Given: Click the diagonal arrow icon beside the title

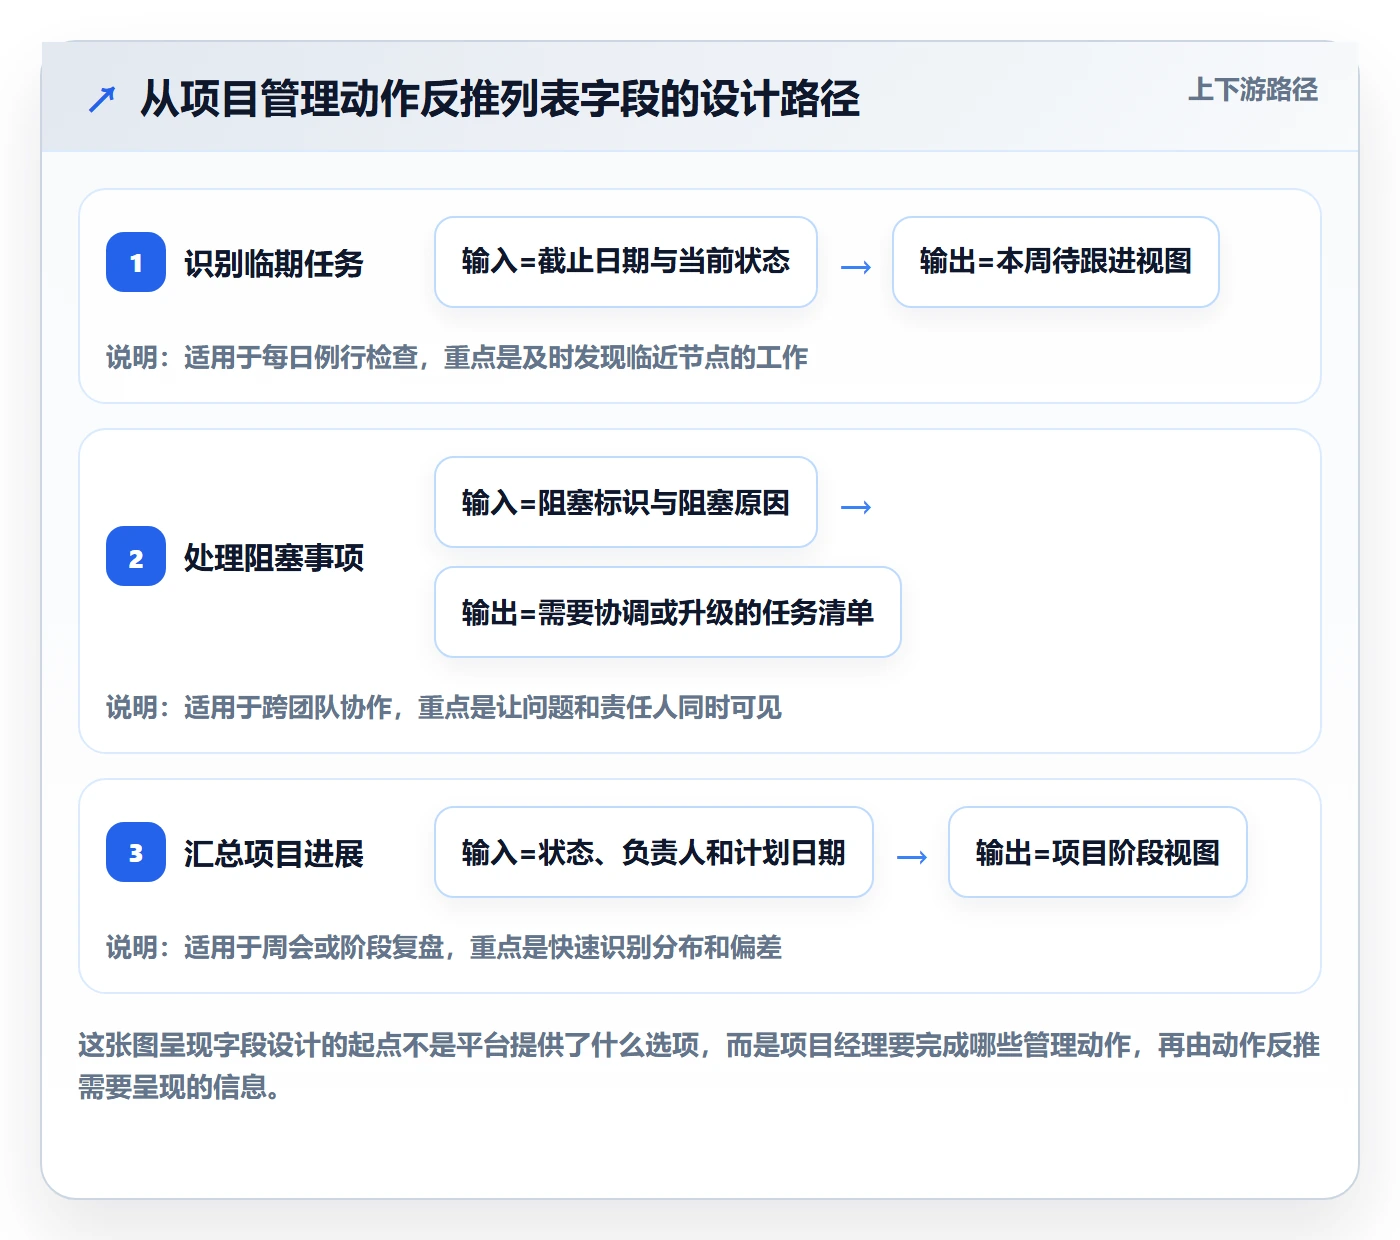Looking at the screenshot, I should point(102,99).
